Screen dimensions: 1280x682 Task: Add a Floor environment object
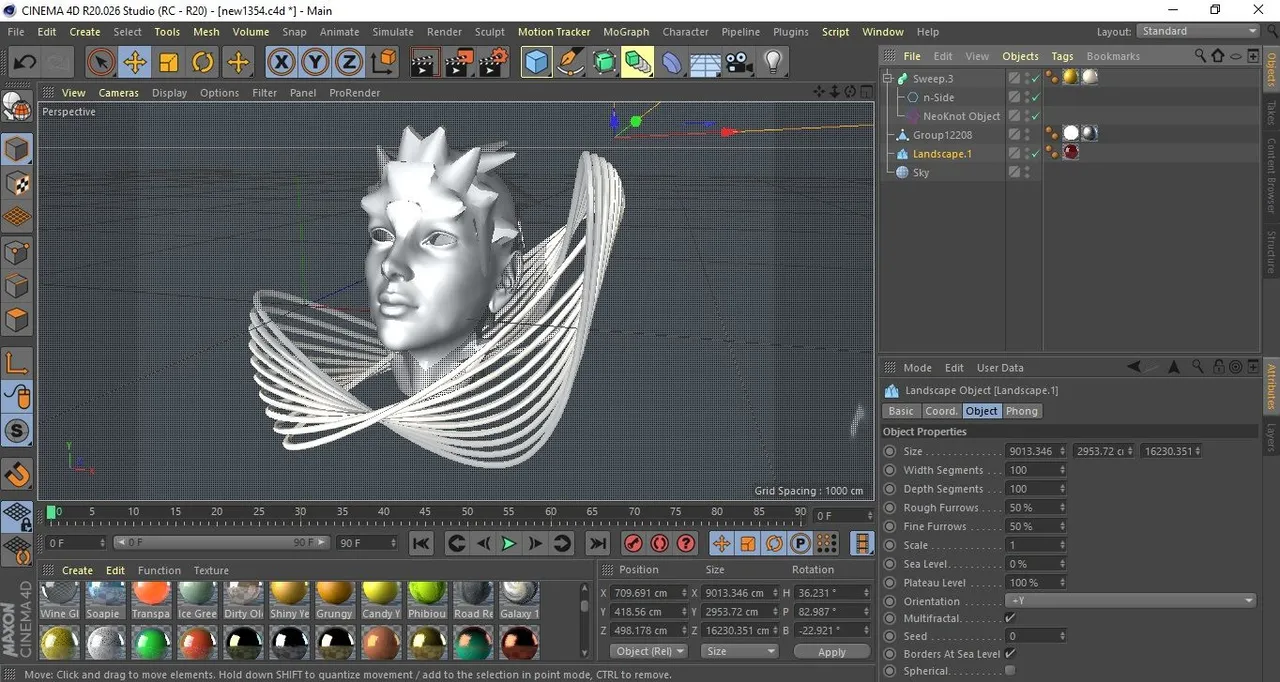tap(705, 63)
